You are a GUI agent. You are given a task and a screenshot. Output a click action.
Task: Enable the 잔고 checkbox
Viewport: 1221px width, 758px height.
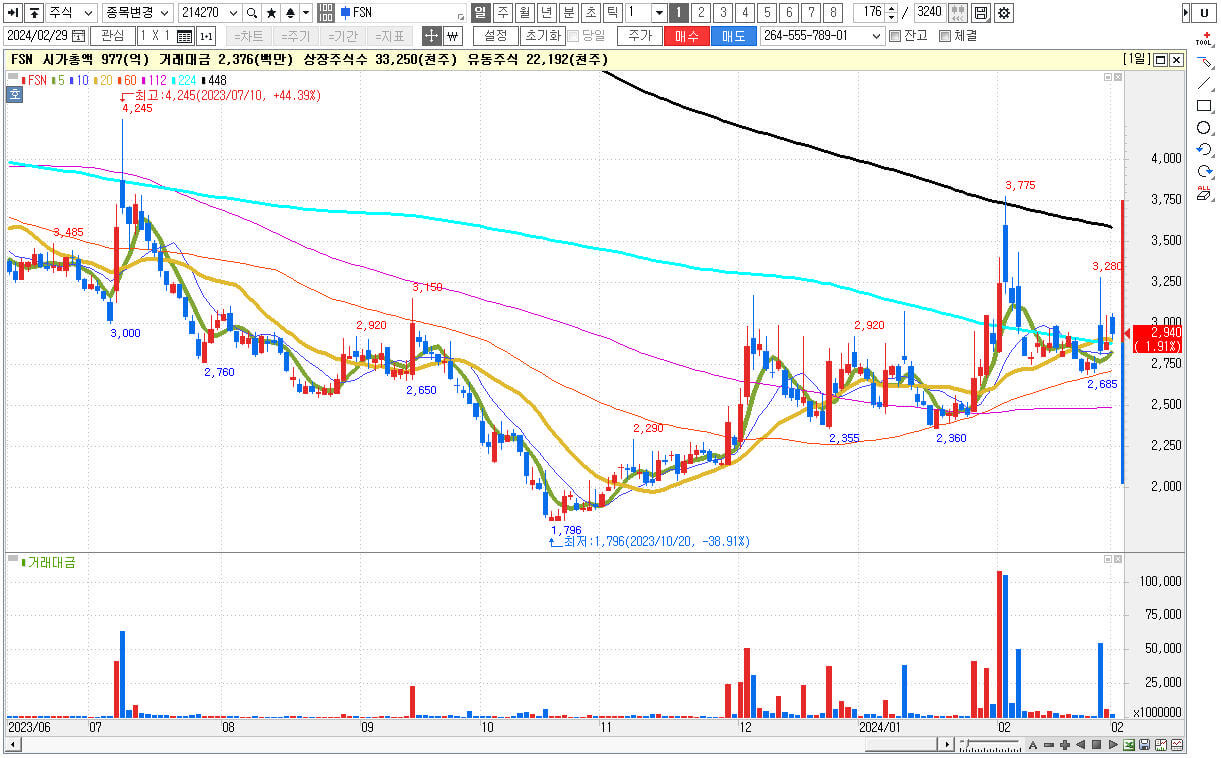point(896,35)
